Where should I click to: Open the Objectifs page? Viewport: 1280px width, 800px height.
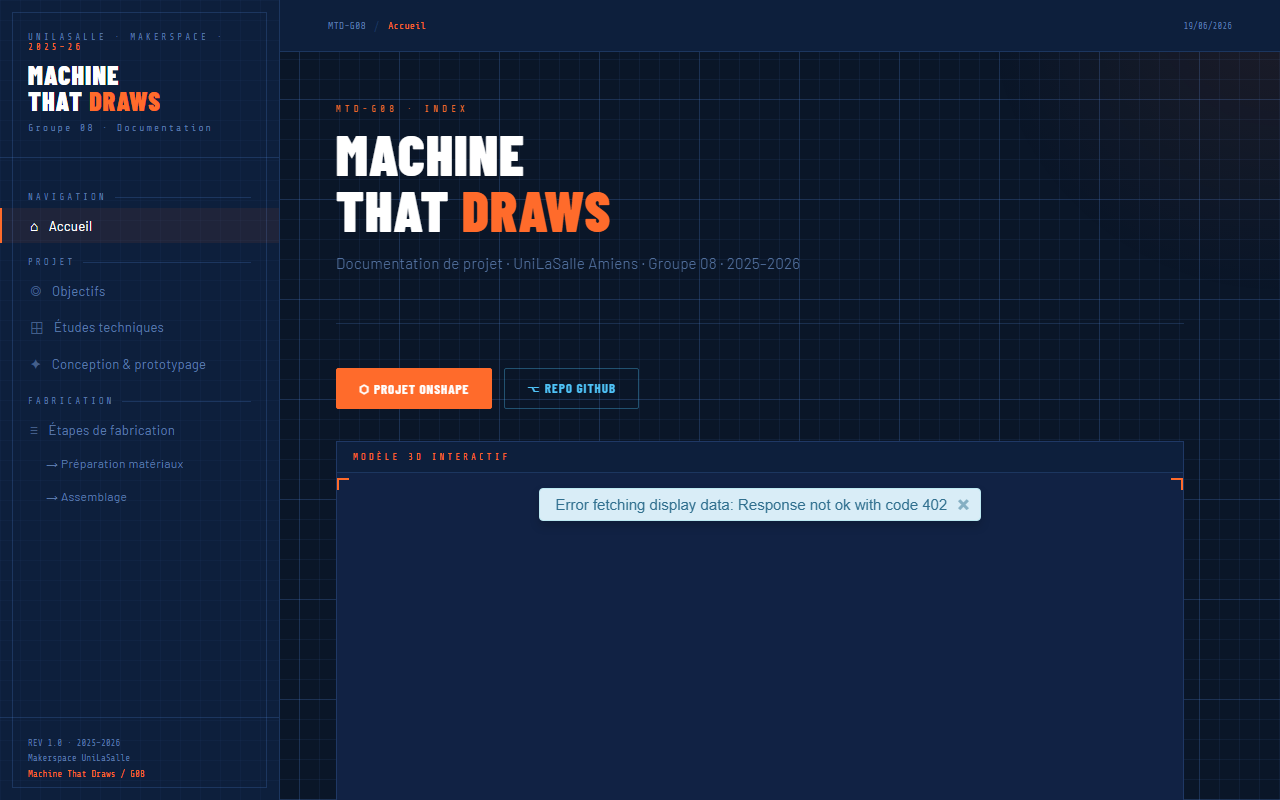coord(140,291)
